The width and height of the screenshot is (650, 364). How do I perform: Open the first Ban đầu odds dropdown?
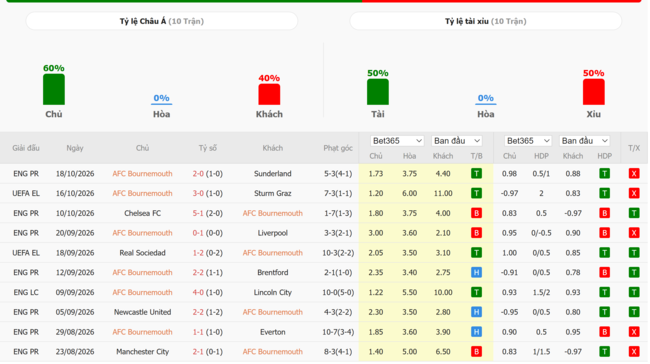click(456, 141)
